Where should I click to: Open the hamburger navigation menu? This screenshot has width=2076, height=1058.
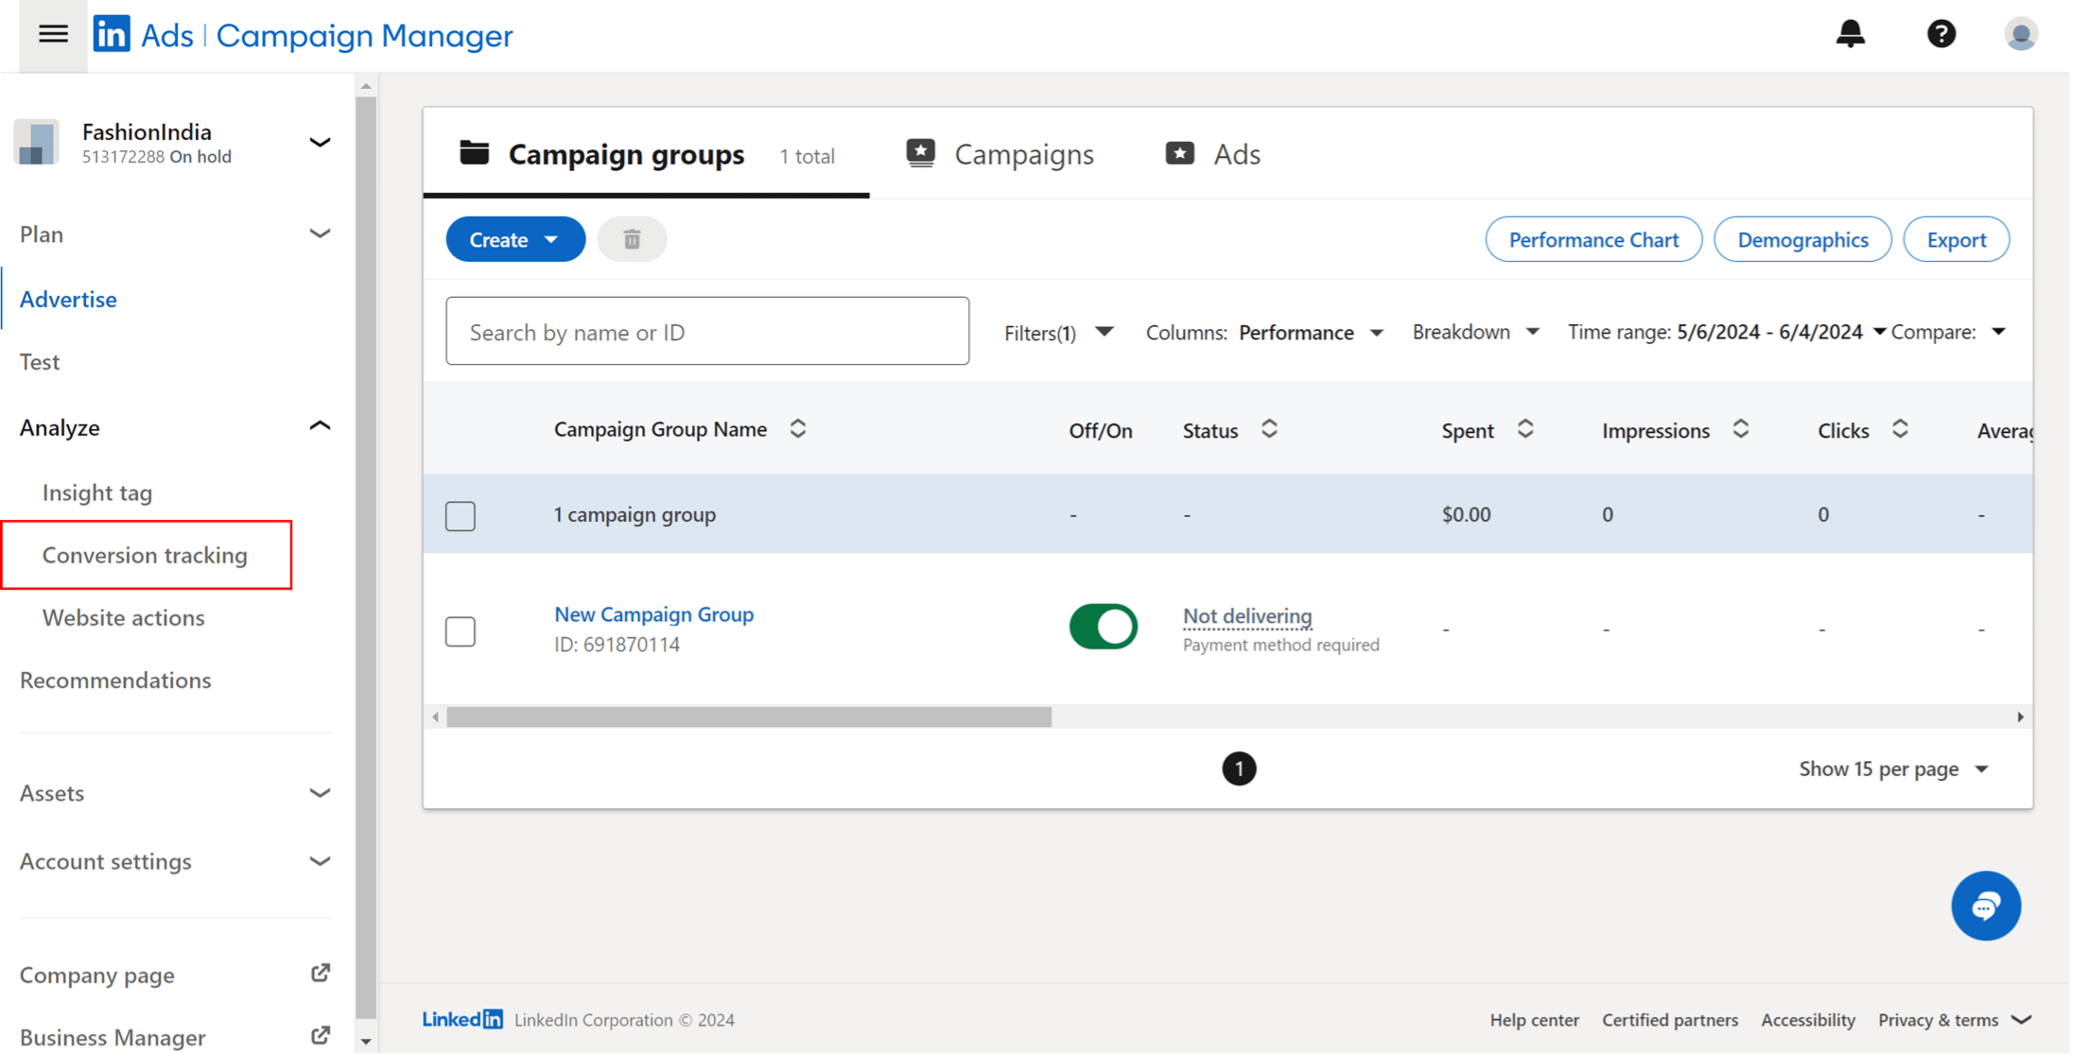(x=53, y=35)
